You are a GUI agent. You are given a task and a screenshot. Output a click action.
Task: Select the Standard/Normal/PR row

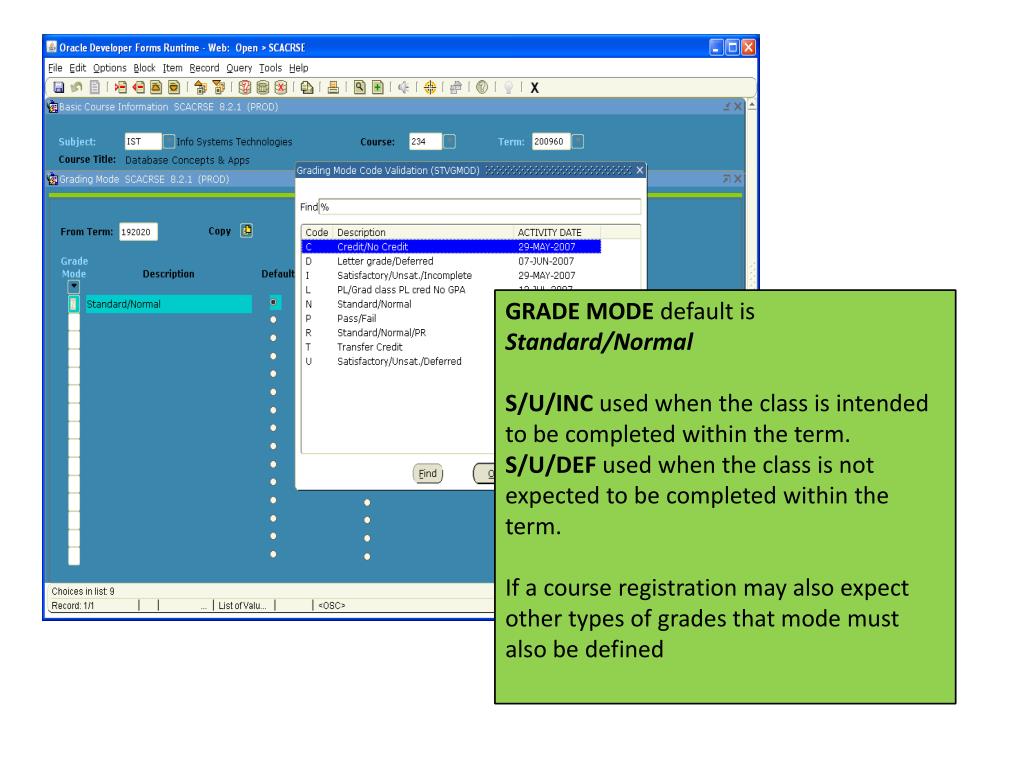point(398,333)
